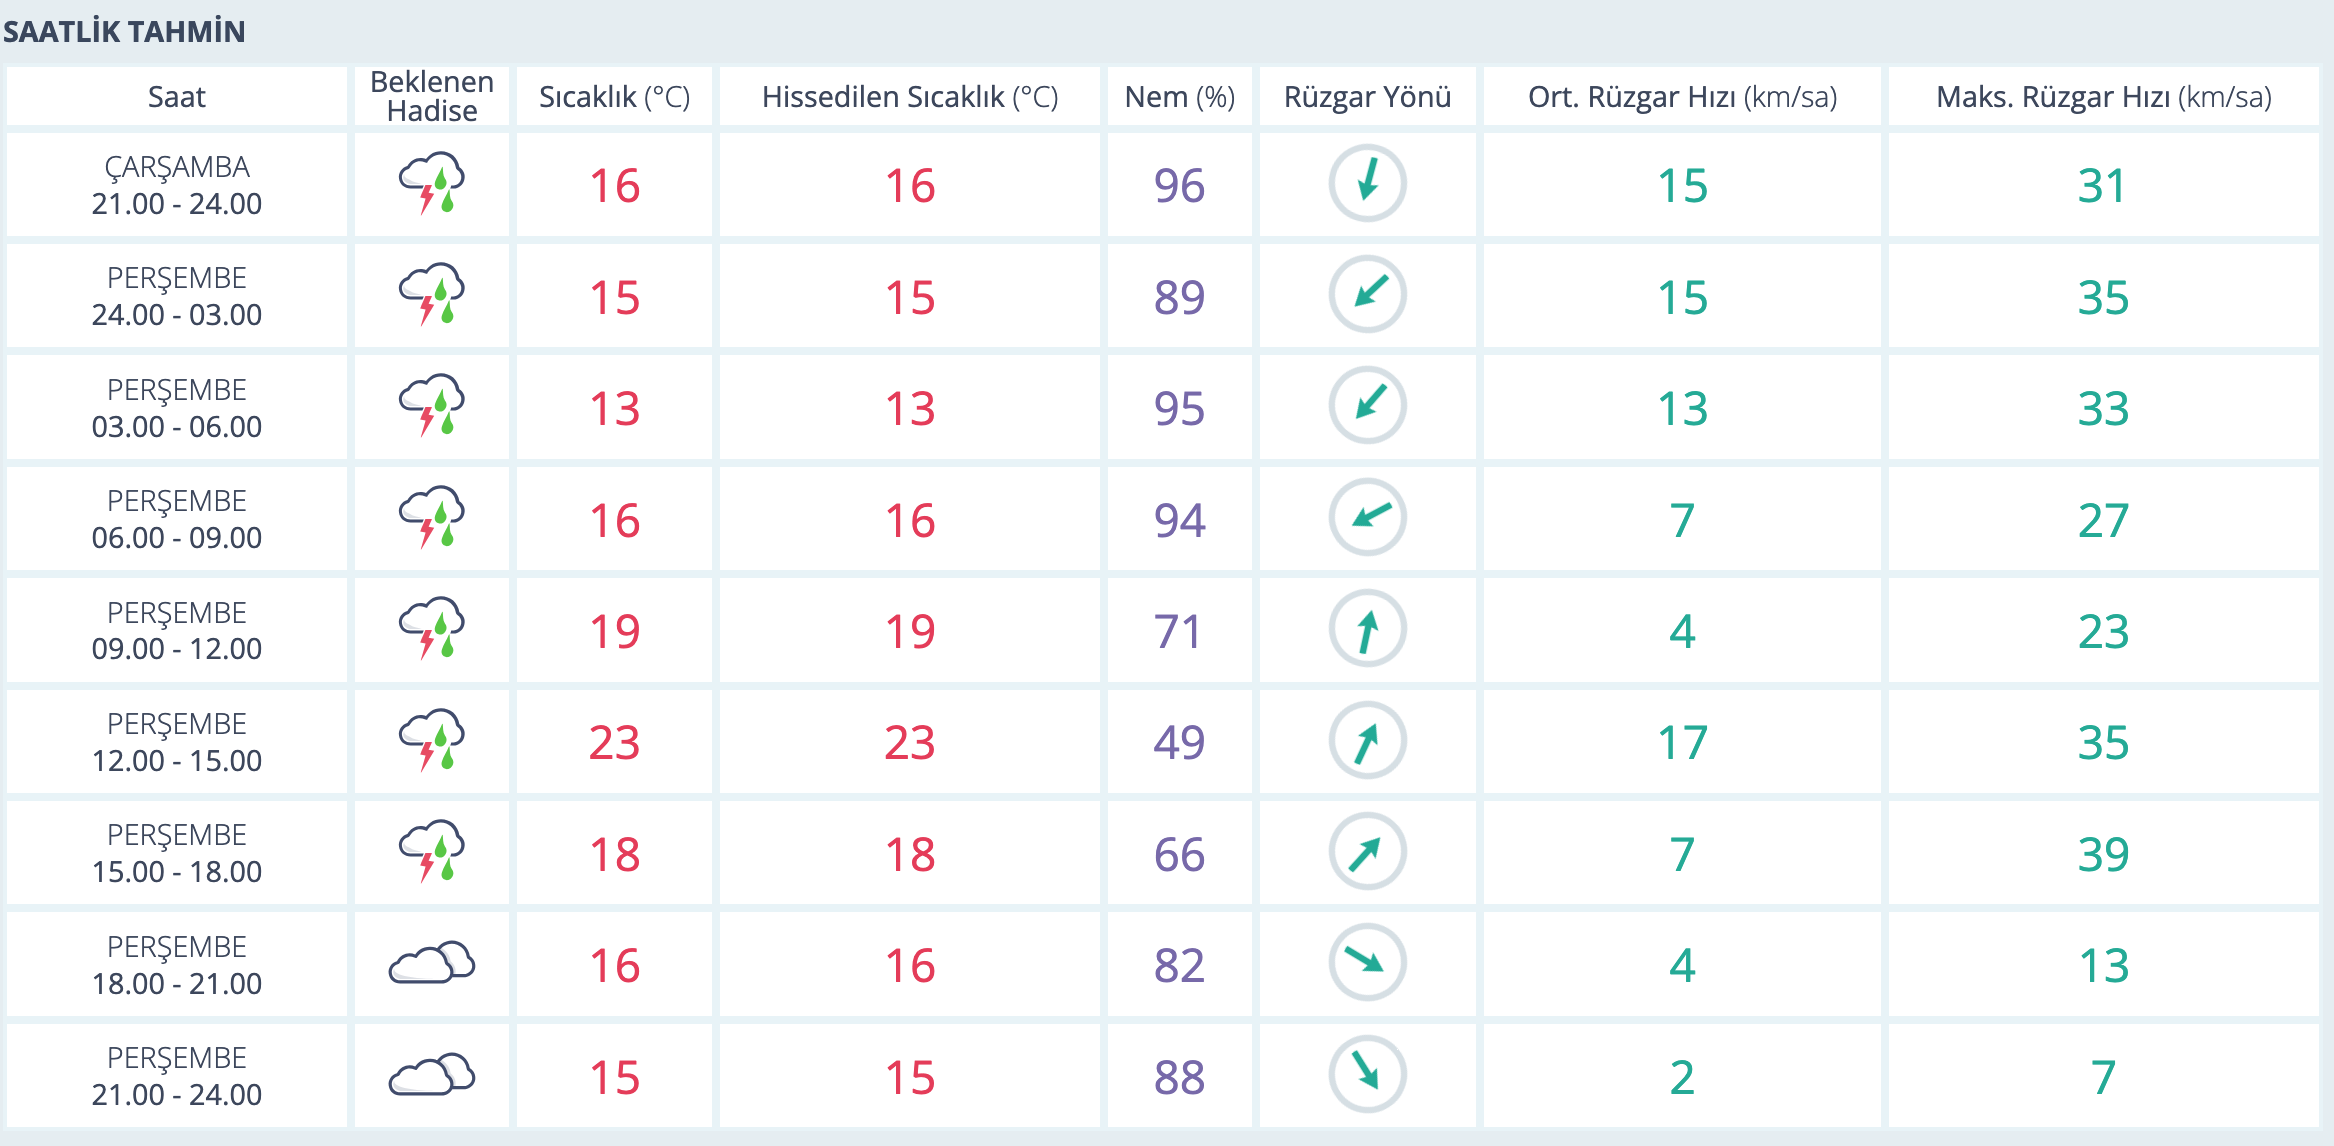Click thunderstorm icon for Perşembe 03.00 - 06.00
The height and width of the screenshot is (1146, 2334).
[432, 406]
